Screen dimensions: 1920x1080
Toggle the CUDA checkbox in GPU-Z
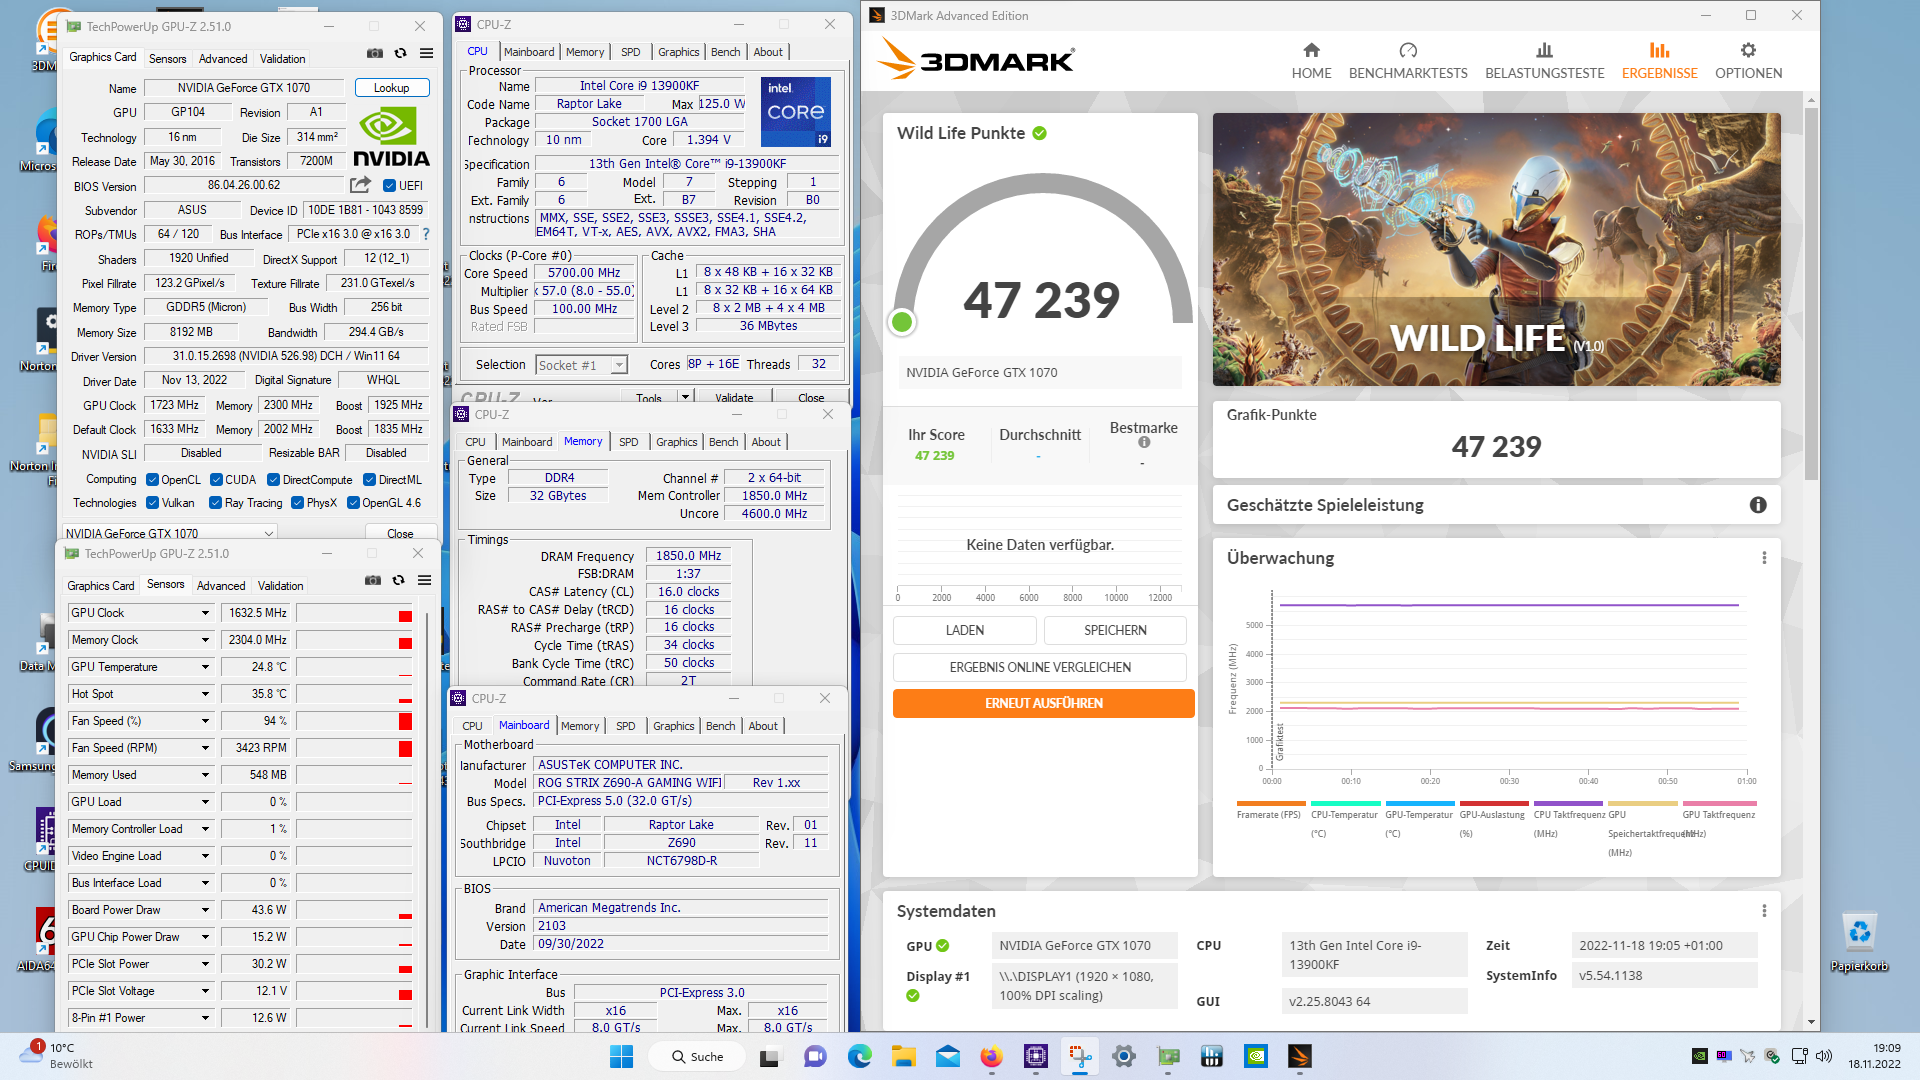(x=216, y=480)
